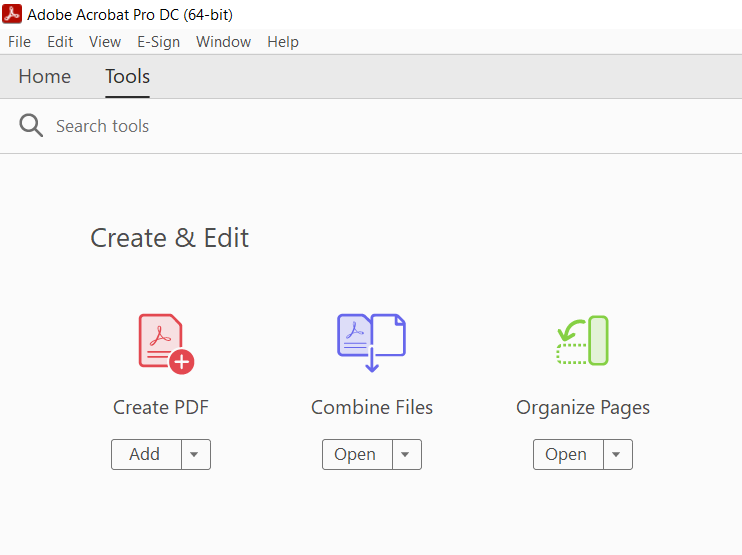The height and width of the screenshot is (555, 742).
Task: Switch to the Home tab
Action: click(45, 76)
